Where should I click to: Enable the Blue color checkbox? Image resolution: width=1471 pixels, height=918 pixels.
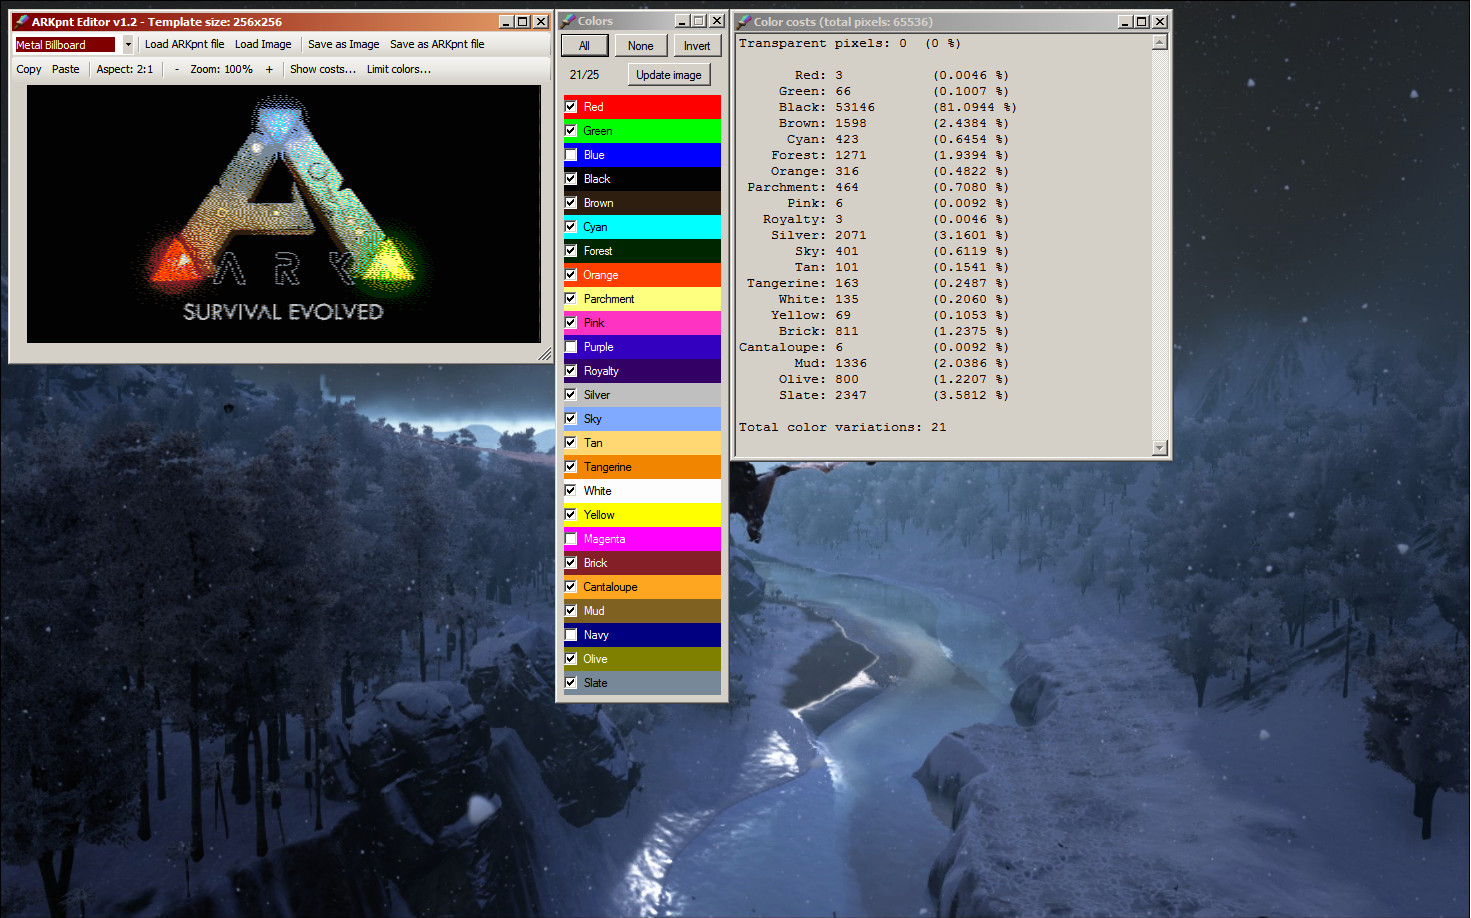pyautogui.click(x=571, y=155)
